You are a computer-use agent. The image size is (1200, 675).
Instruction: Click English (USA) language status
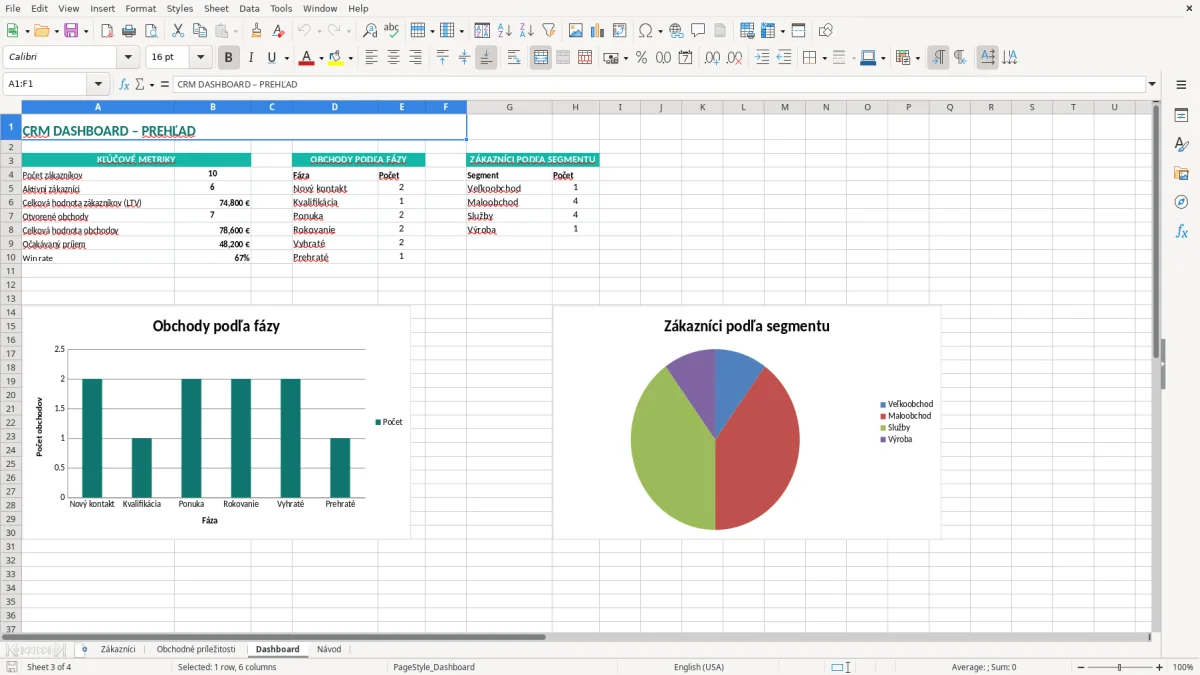(x=699, y=667)
